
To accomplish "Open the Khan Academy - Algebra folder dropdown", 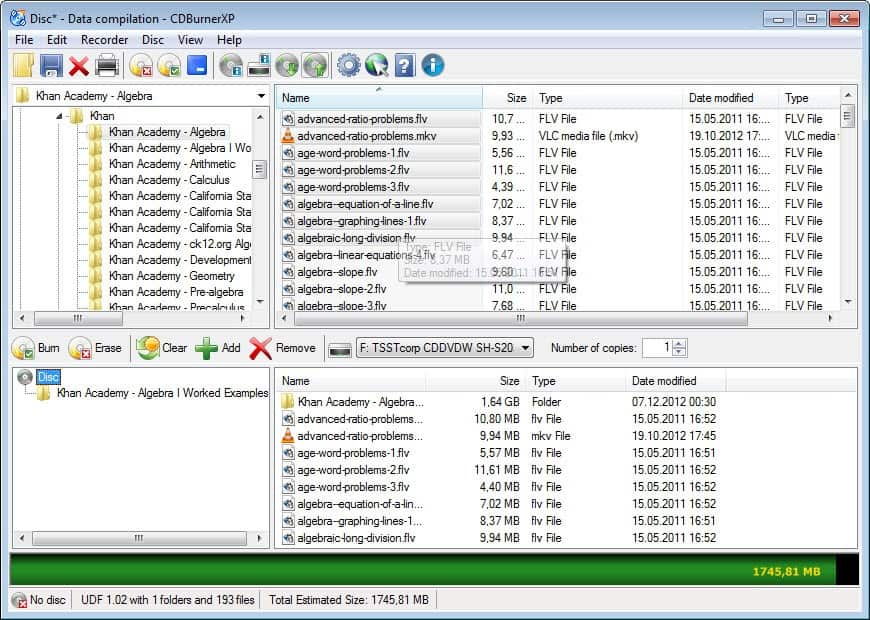I will point(261,96).
